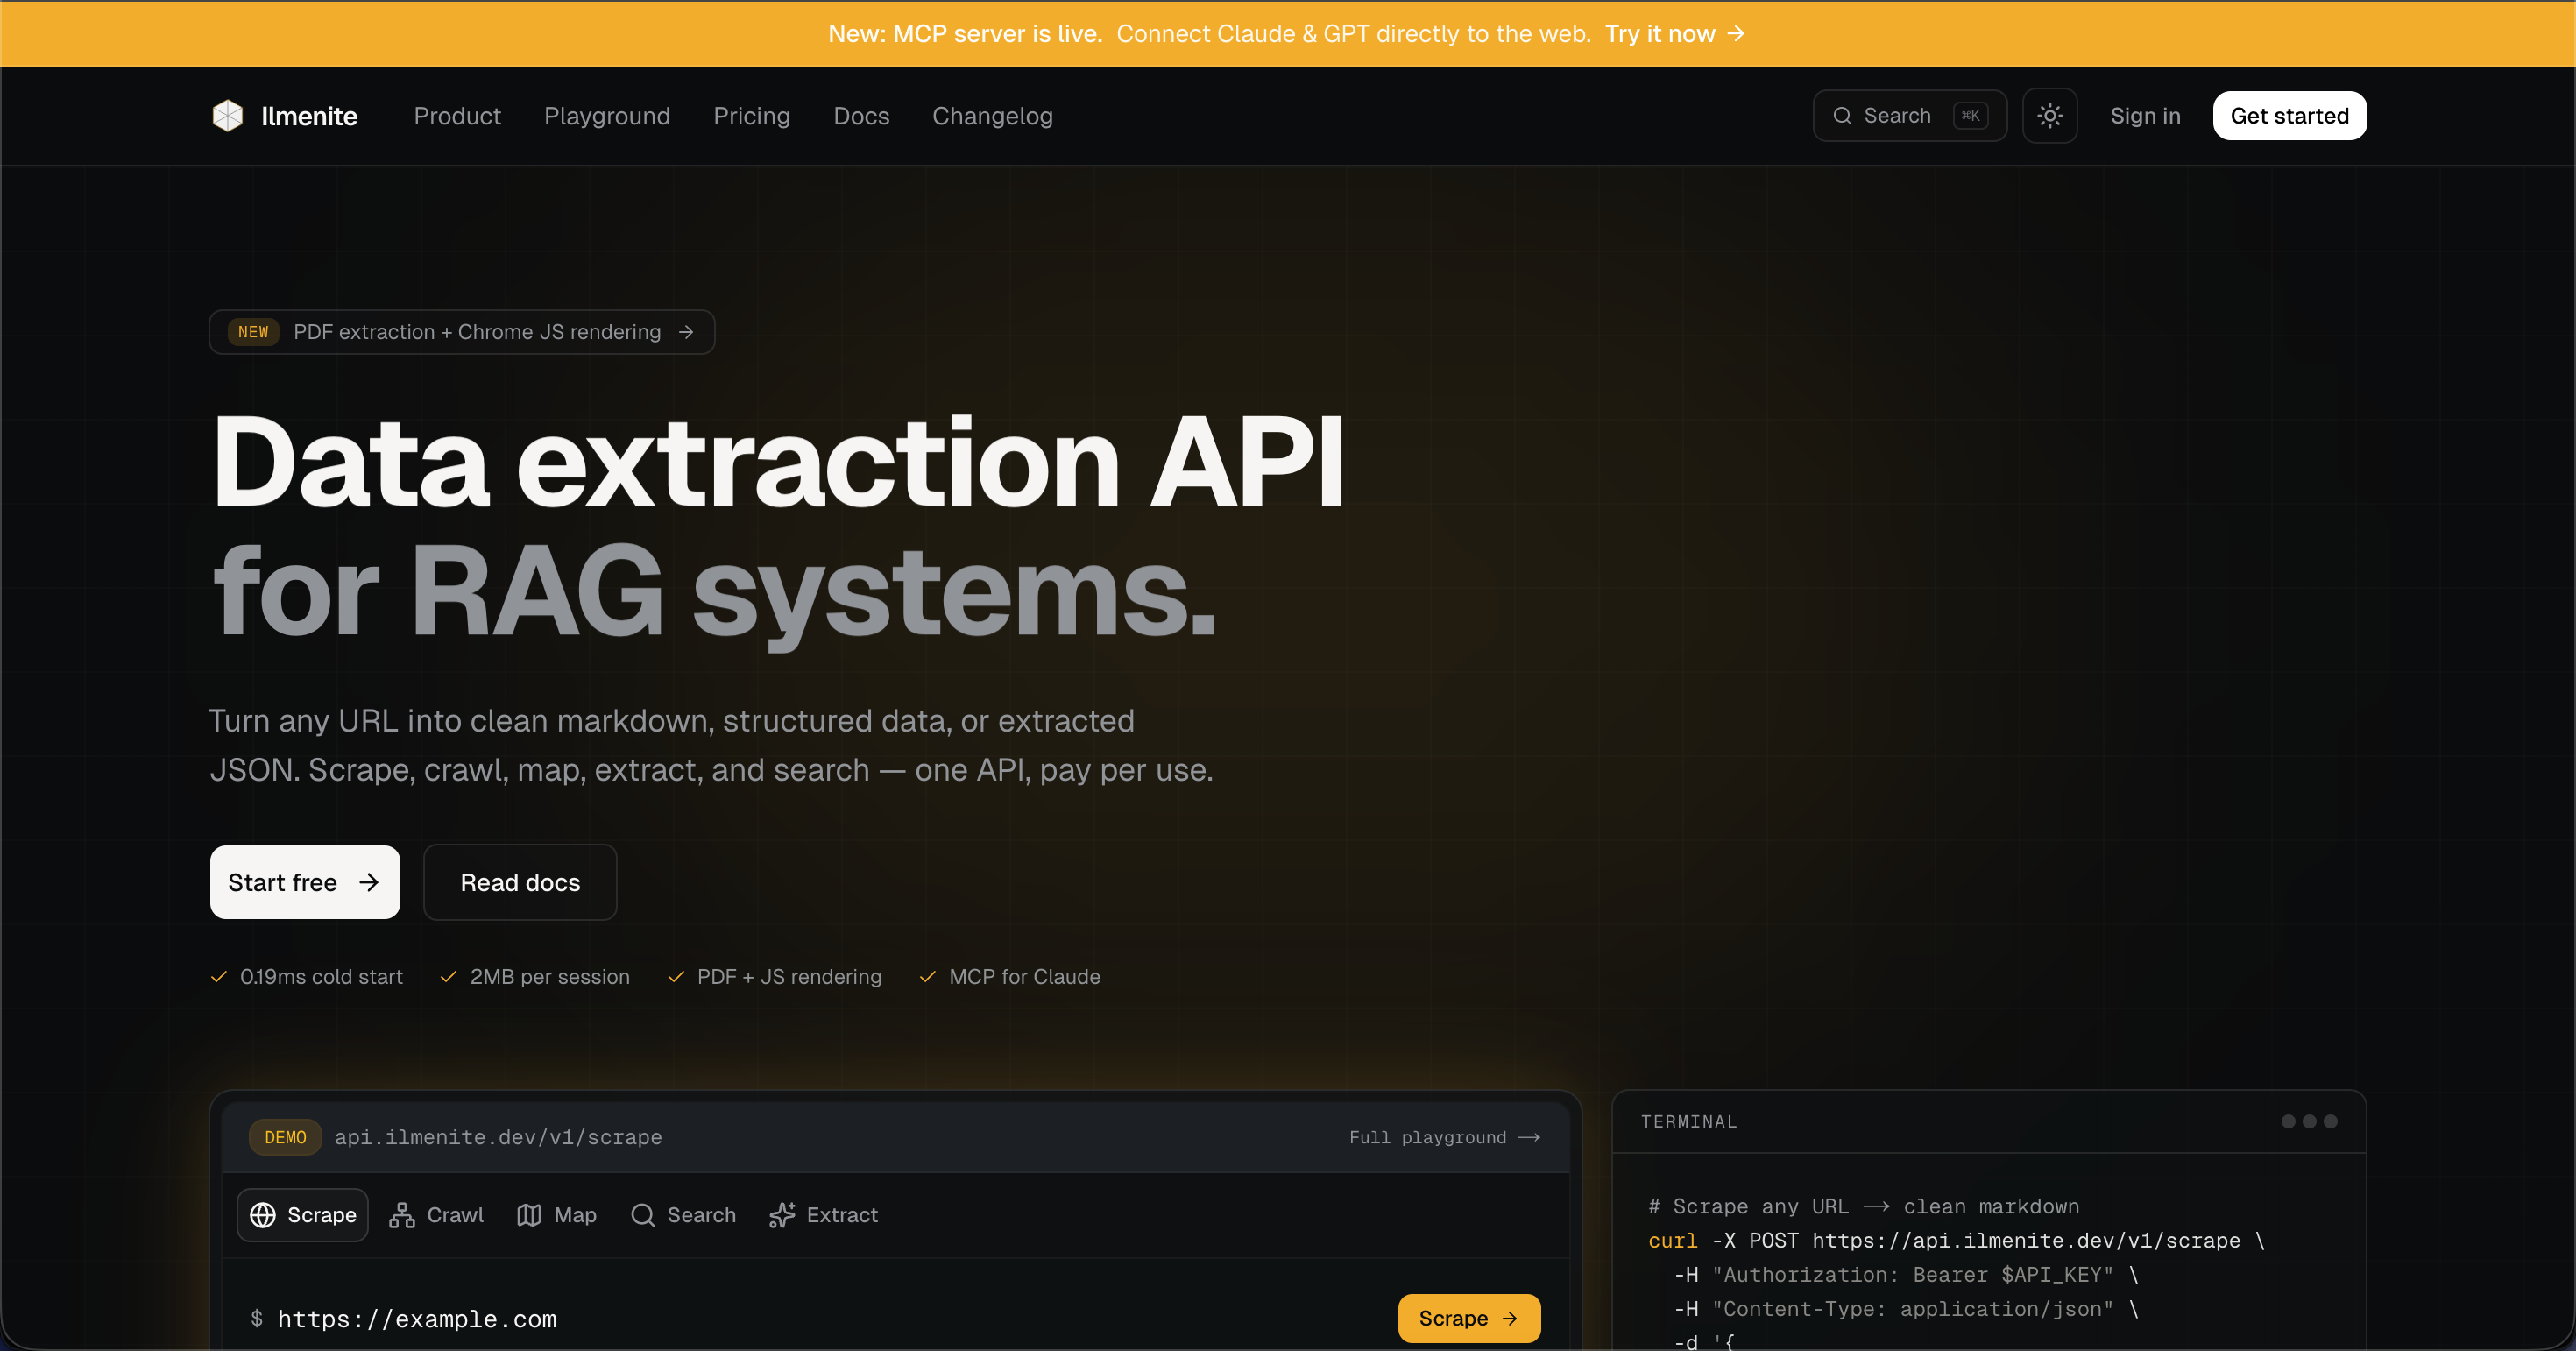The height and width of the screenshot is (1351, 2576).
Task: Click the Get started button
Action: (2289, 116)
